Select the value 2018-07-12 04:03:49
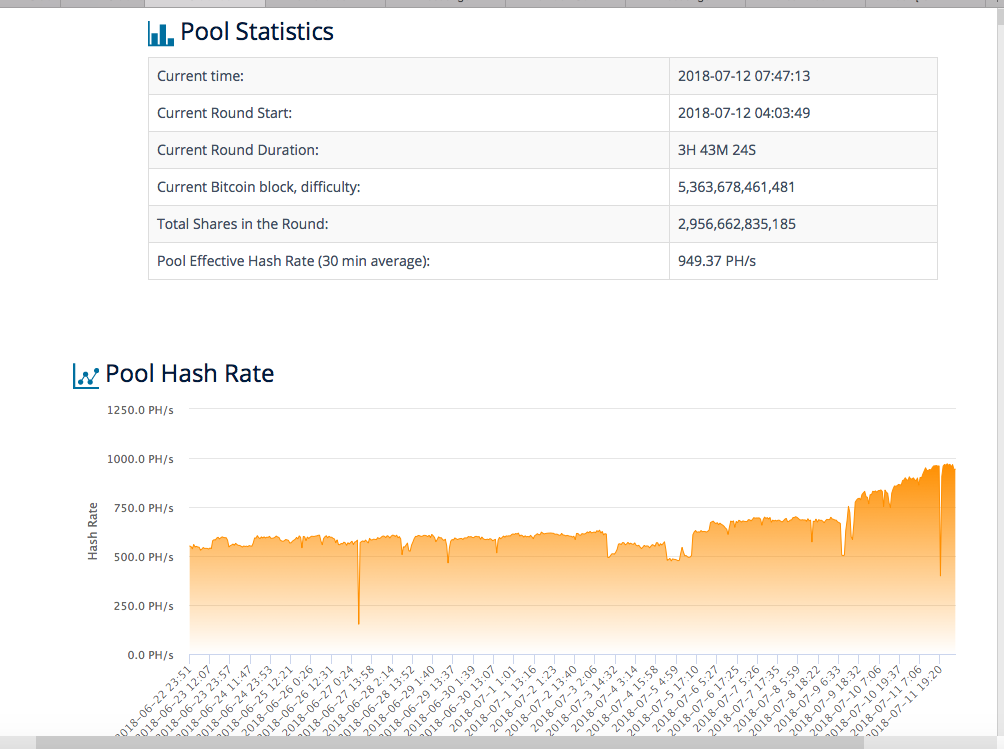 (743, 113)
